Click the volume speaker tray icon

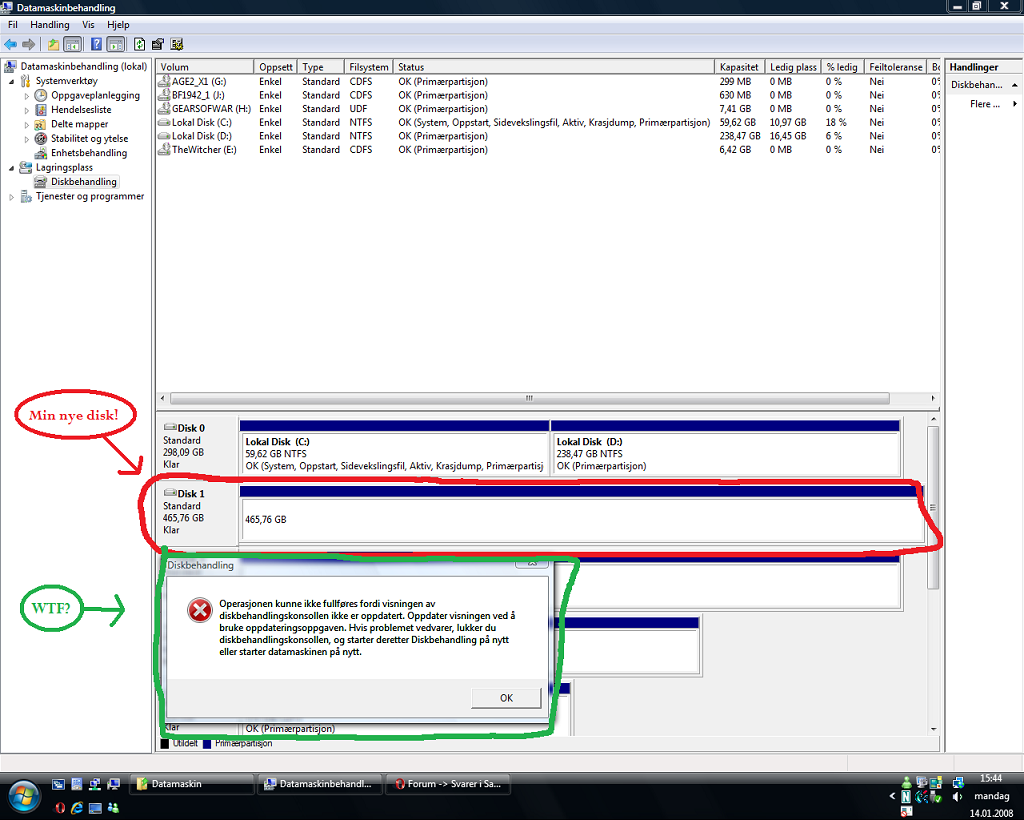tap(957, 796)
